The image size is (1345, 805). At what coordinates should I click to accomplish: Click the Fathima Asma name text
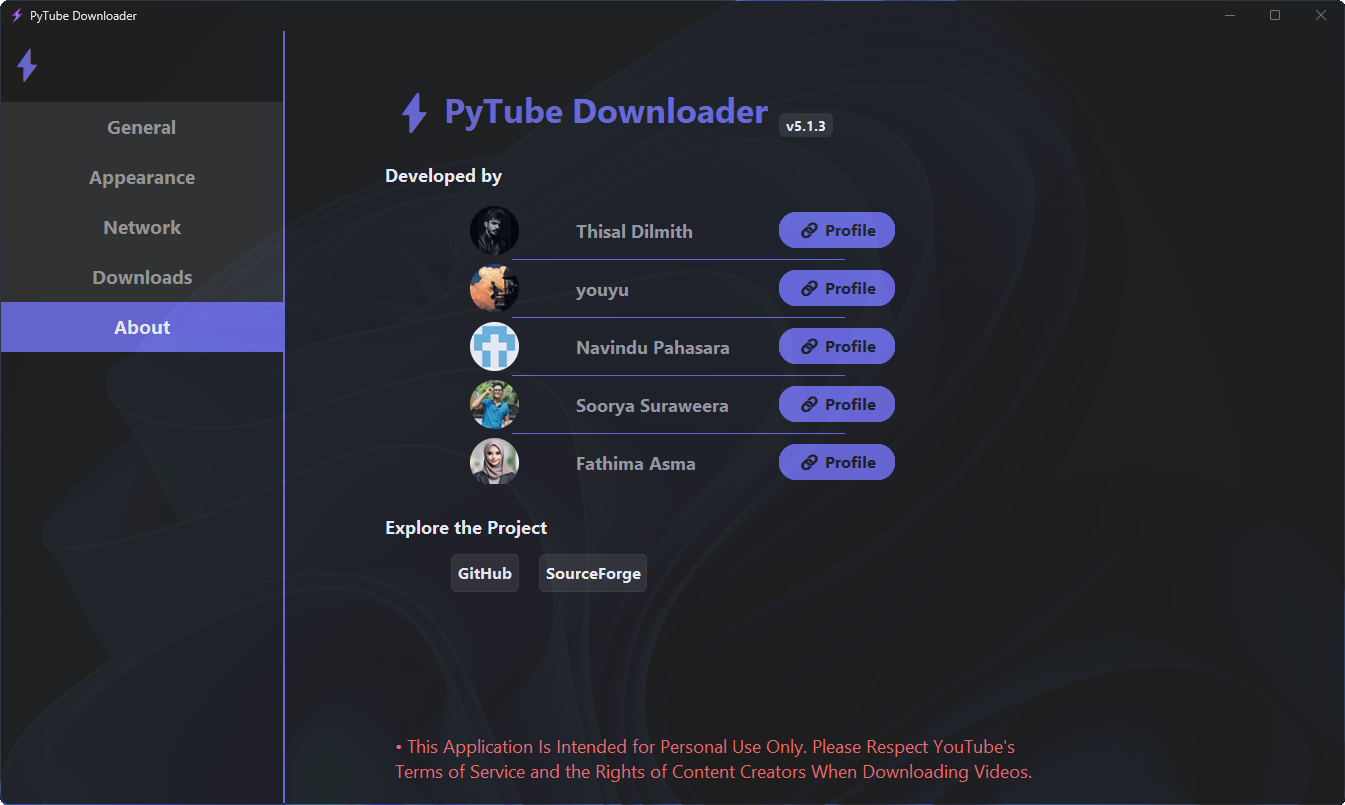(636, 464)
